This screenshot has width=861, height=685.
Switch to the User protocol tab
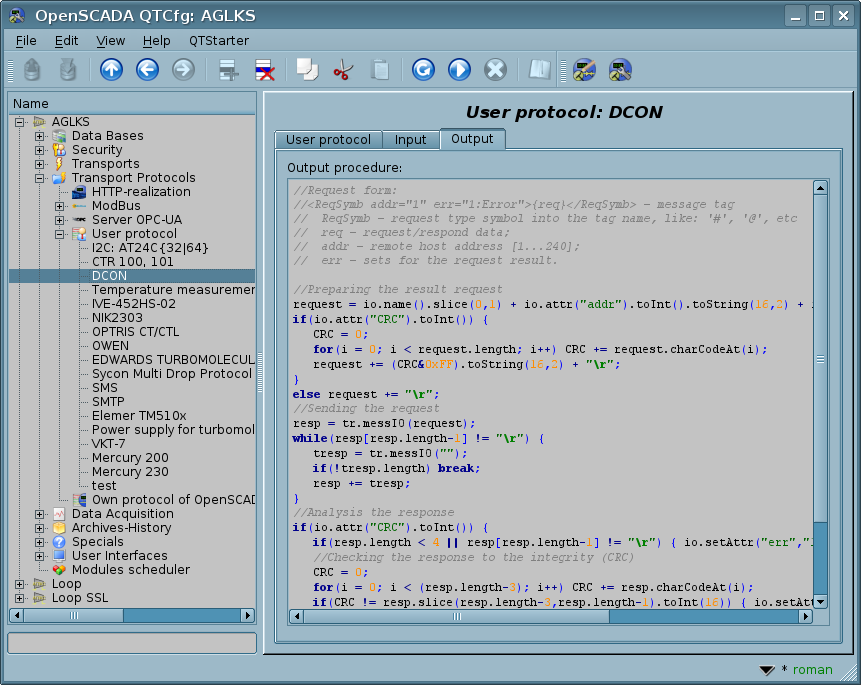pyautogui.click(x=328, y=140)
